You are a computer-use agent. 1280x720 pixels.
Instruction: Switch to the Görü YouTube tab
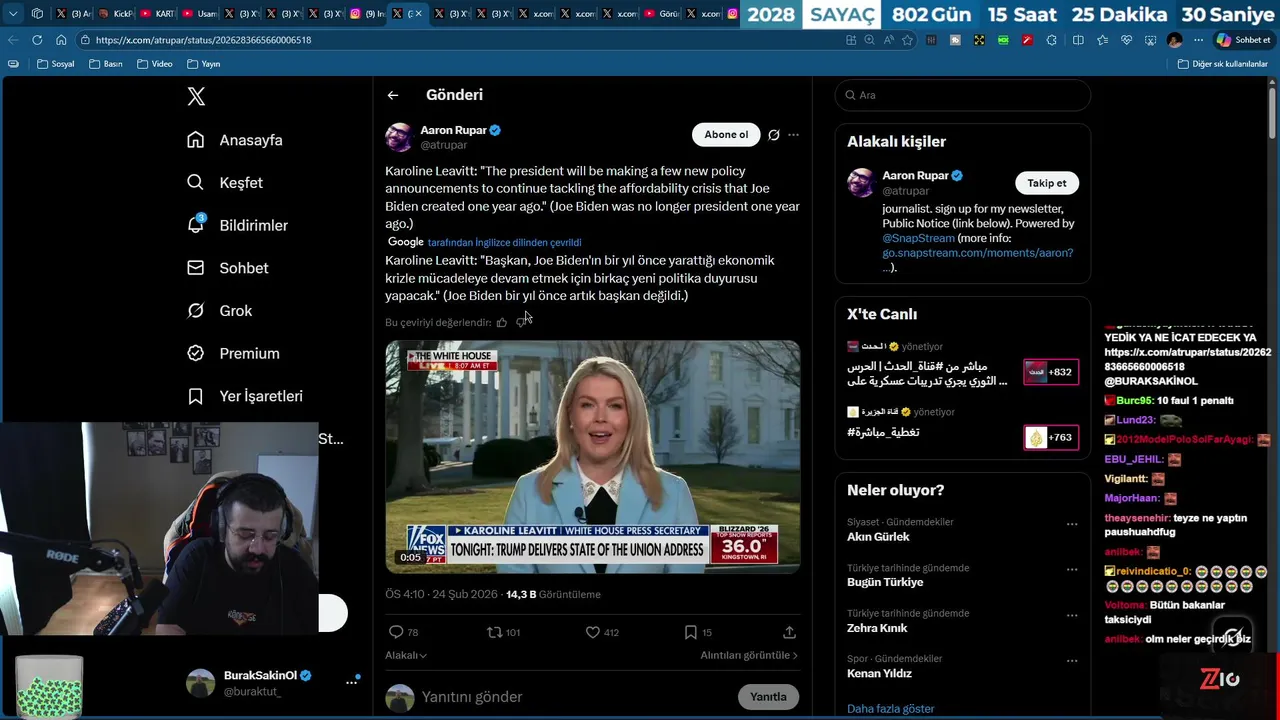point(663,14)
